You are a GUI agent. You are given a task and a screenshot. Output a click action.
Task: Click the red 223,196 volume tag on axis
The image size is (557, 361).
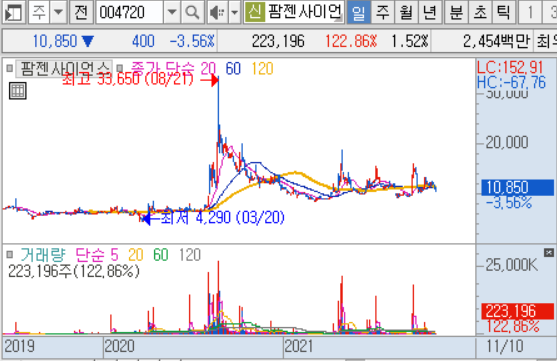point(518,312)
